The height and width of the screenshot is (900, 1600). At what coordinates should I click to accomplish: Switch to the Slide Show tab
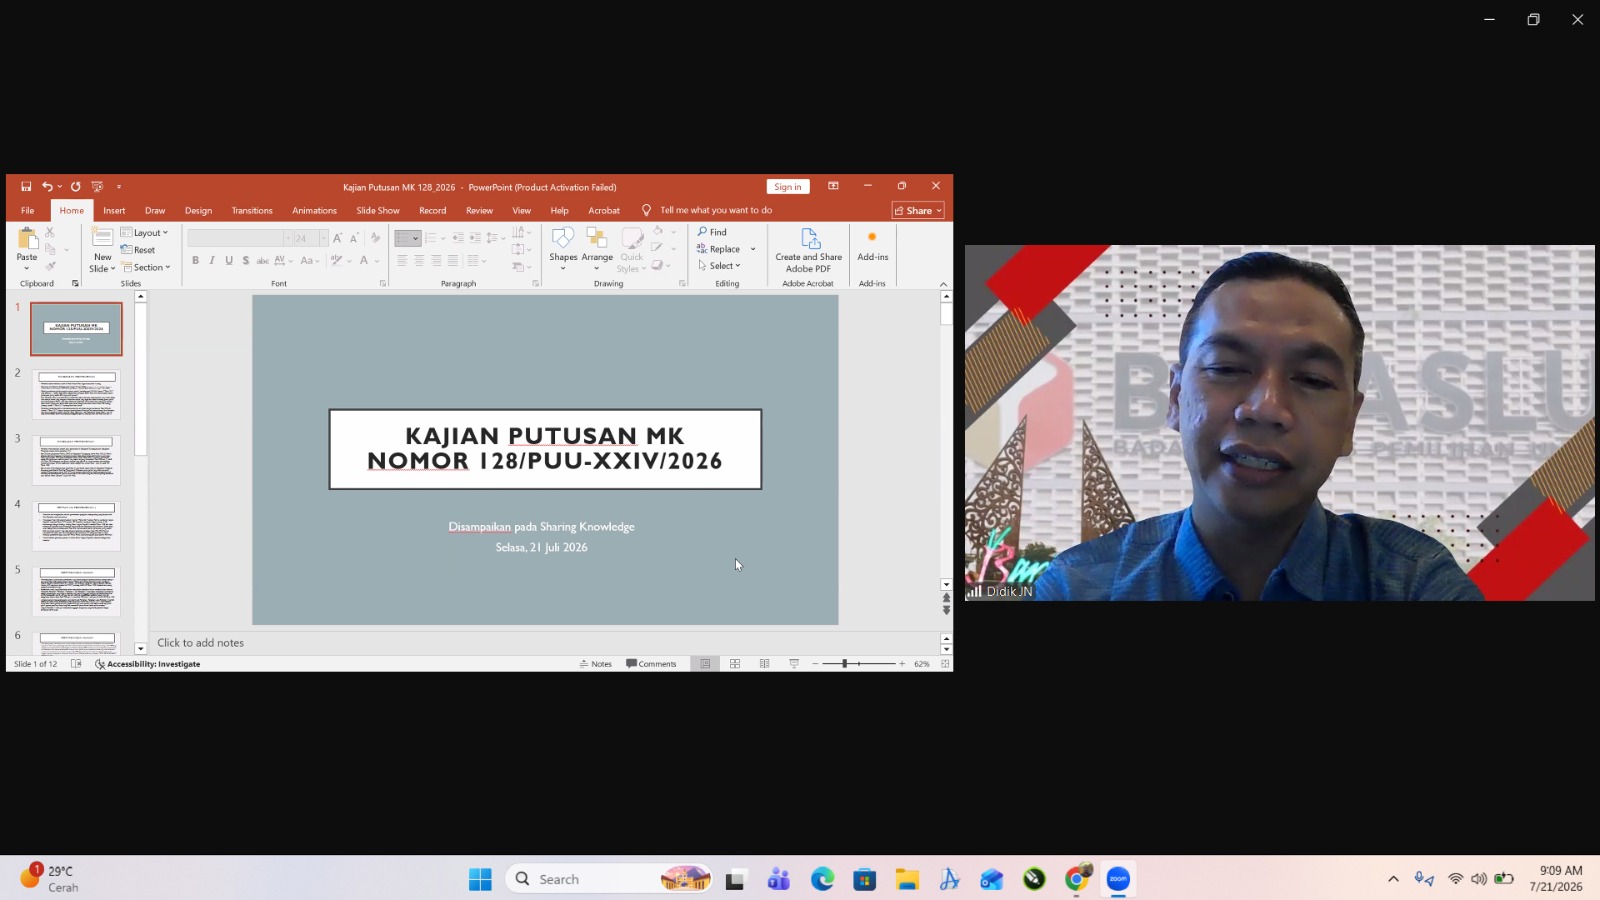coord(378,211)
